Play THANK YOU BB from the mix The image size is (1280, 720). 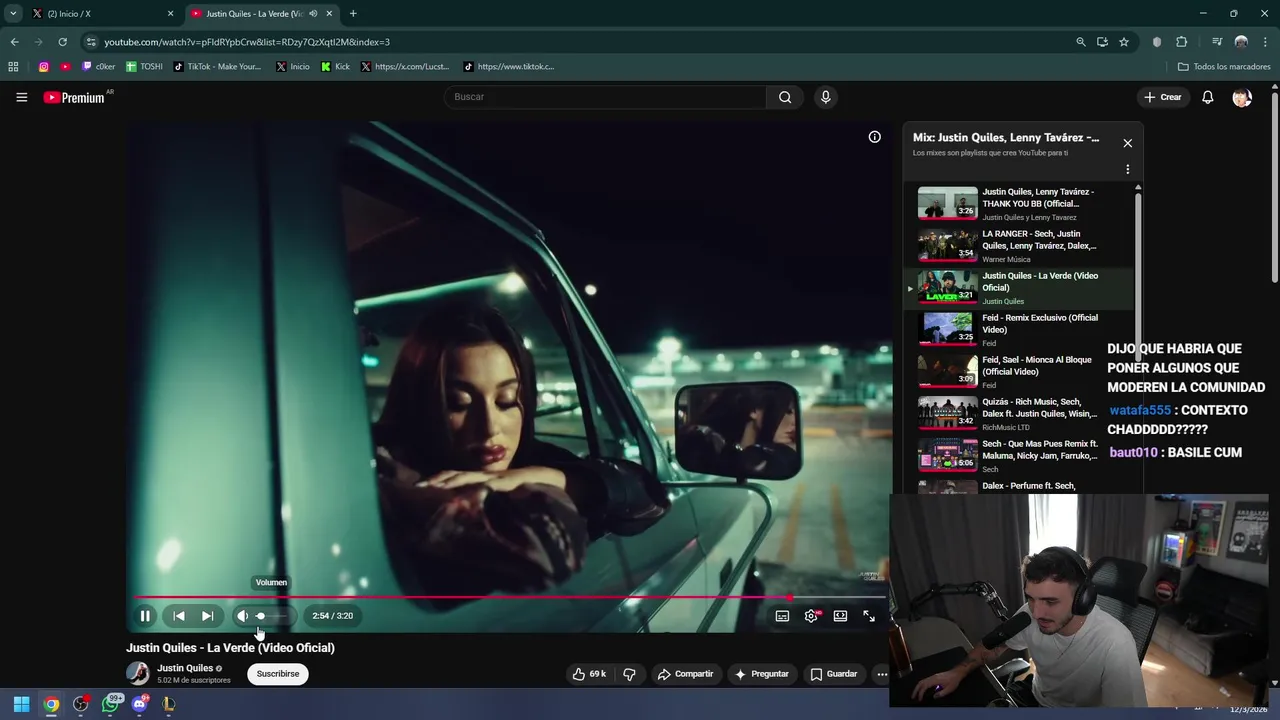pyautogui.click(x=1020, y=204)
